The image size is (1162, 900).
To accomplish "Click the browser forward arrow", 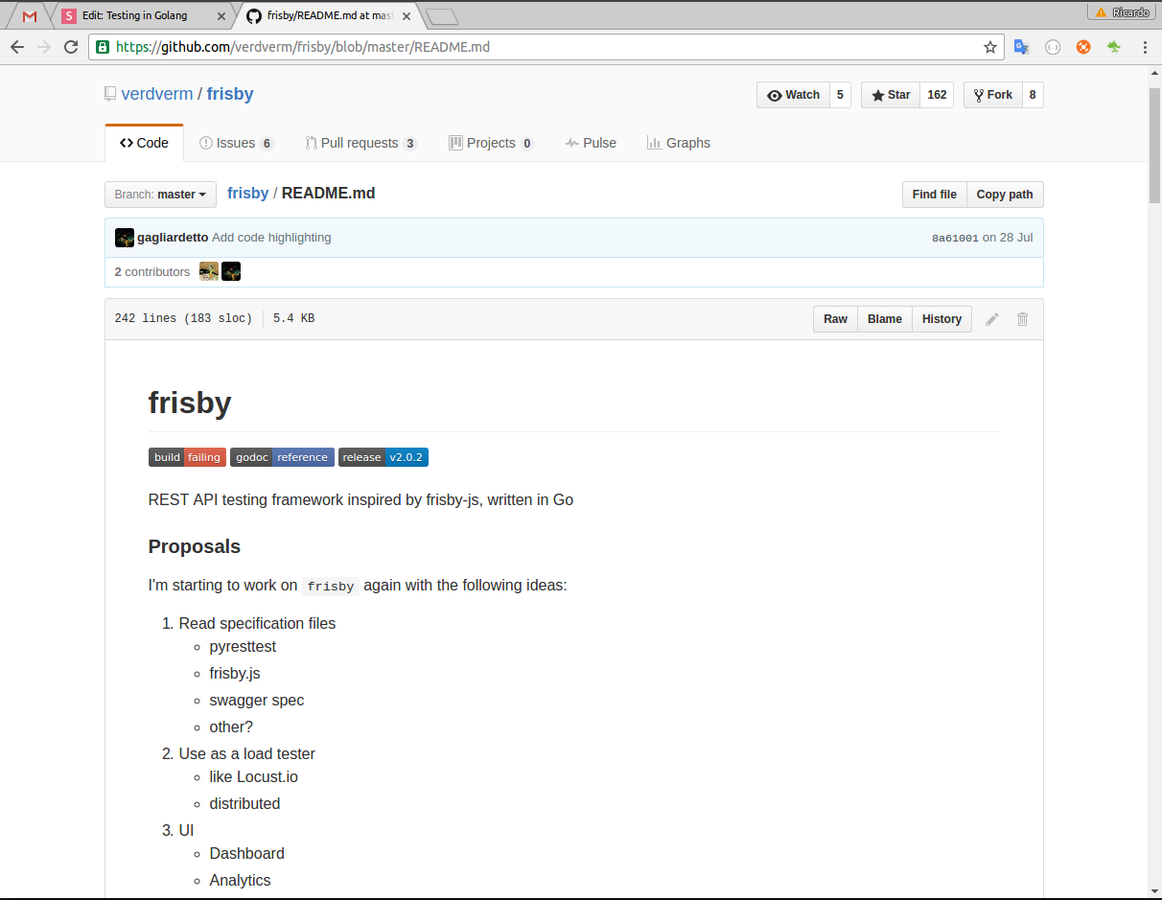I will click(x=44, y=47).
